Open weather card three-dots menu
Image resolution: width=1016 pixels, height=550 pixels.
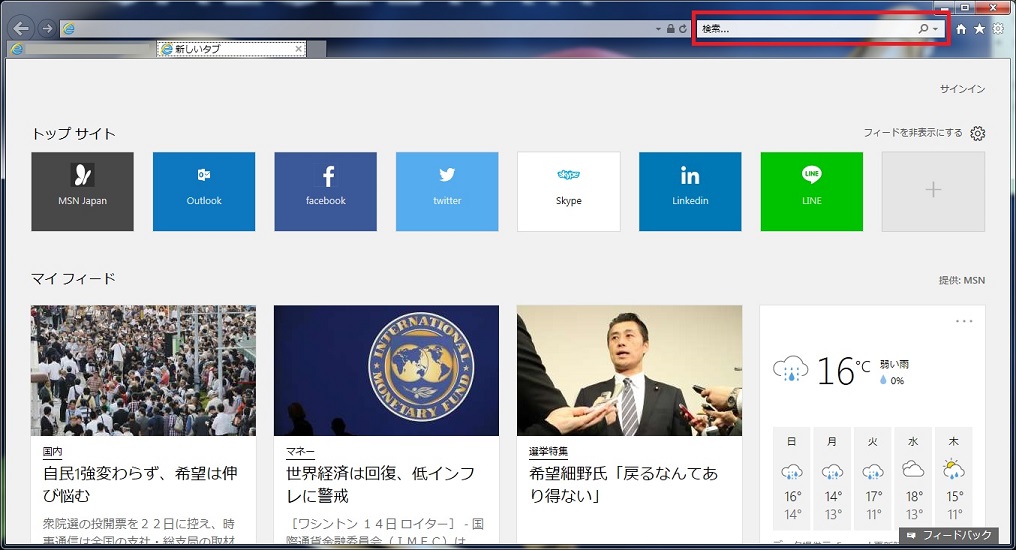[964, 321]
